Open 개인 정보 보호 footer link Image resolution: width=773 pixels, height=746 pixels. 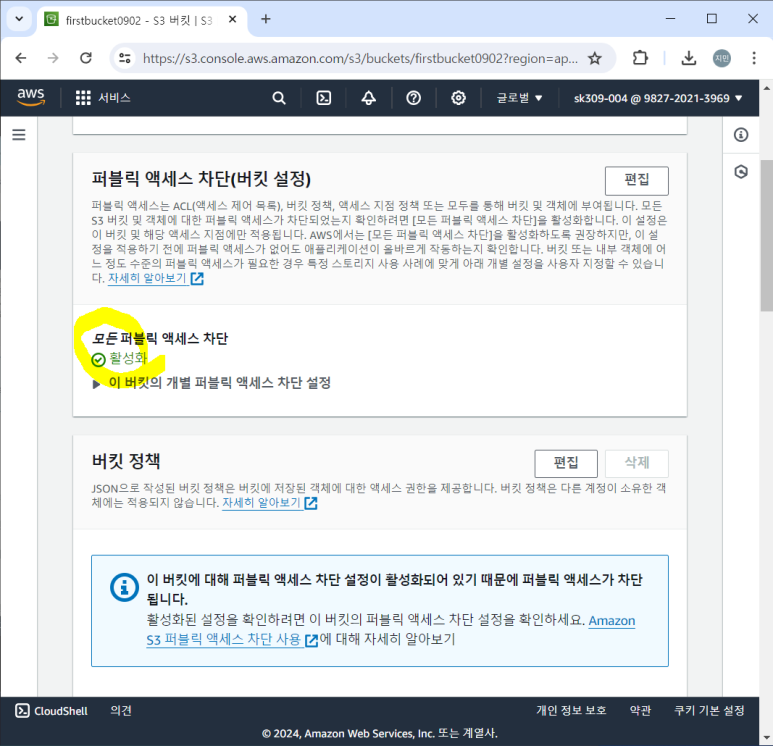(571, 710)
